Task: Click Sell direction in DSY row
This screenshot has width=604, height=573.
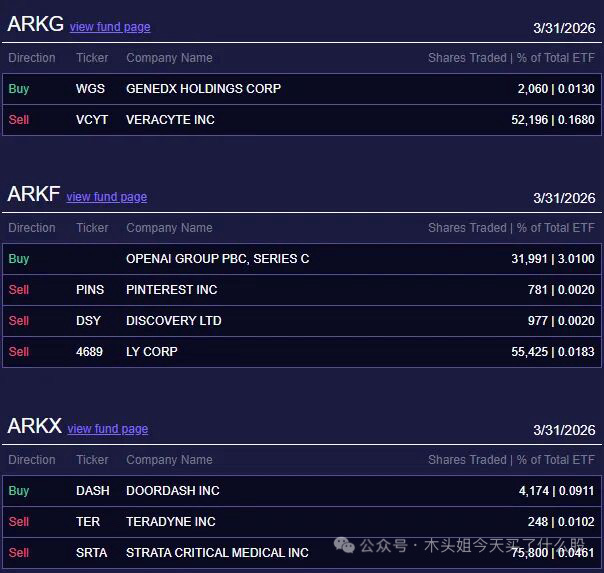Action: [x=19, y=321]
